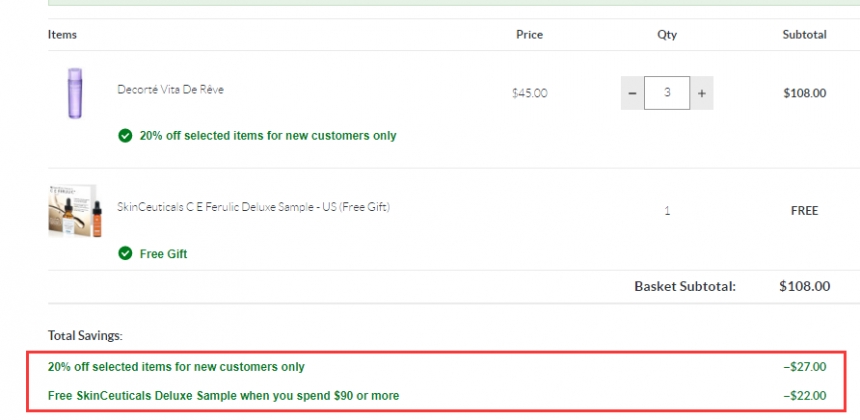Open SkinCeuticals C E Ferulic Deluxe Sample link
This screenshot has width=860, height=420.
point(253,207)
